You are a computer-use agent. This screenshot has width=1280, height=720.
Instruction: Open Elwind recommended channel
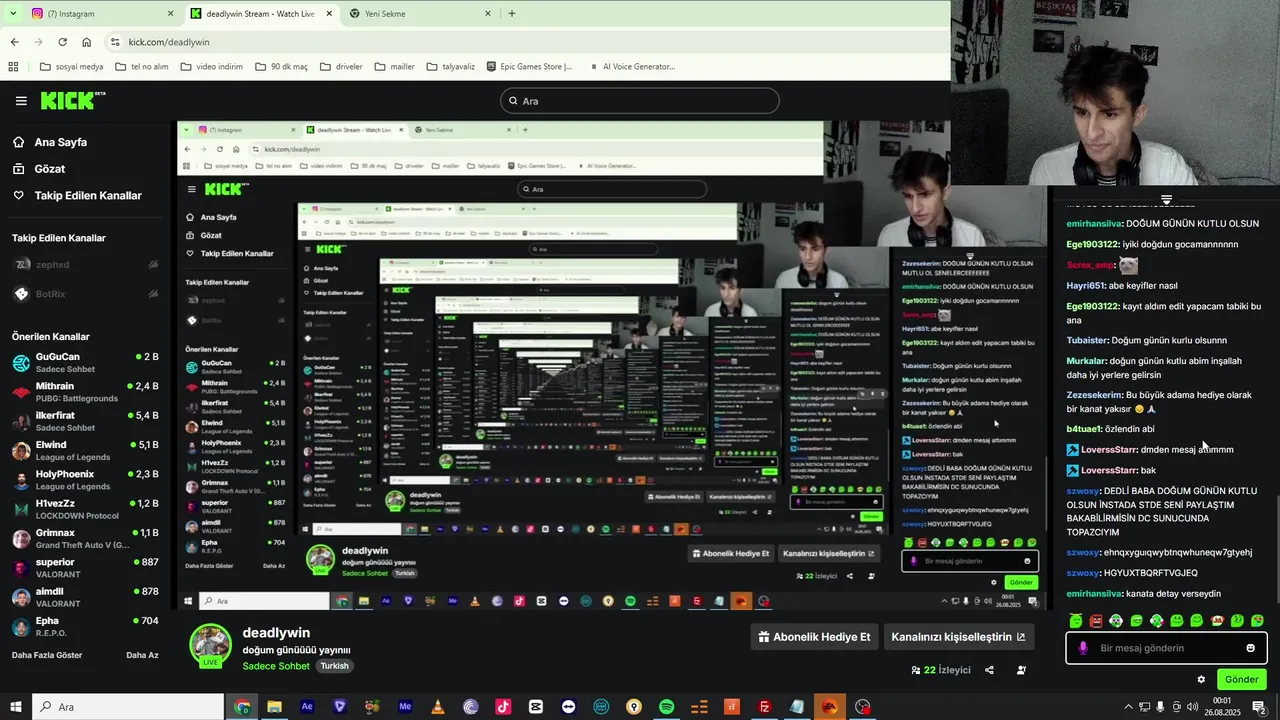[x=85, y=450]
